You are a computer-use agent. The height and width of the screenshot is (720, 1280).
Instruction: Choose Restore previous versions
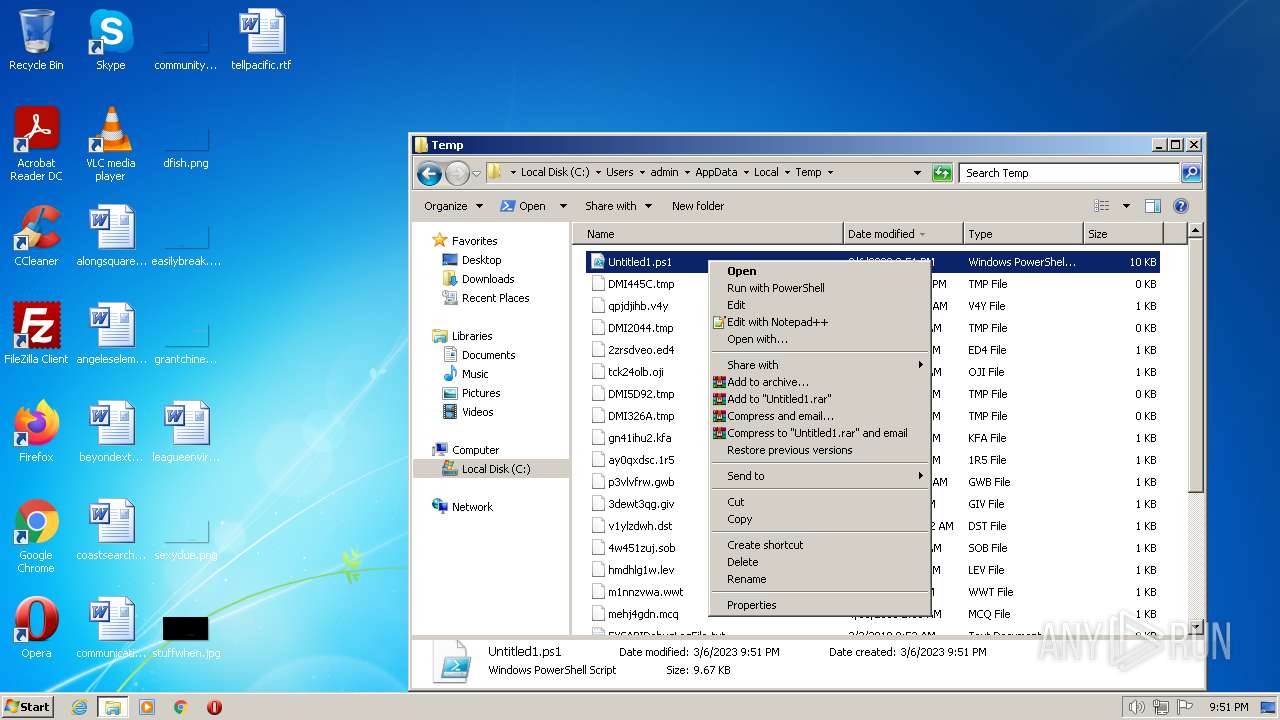tap(820, 450)
